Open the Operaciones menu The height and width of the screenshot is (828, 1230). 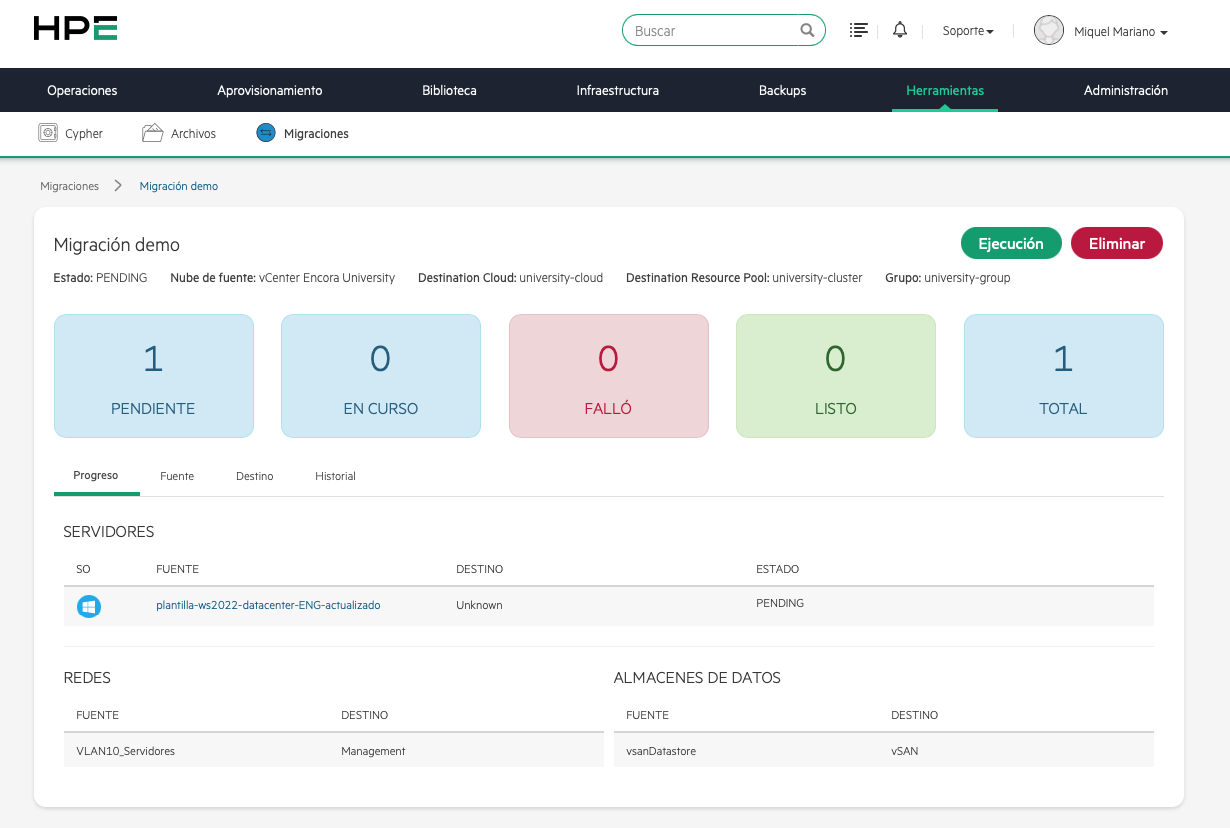coord(82,90)
